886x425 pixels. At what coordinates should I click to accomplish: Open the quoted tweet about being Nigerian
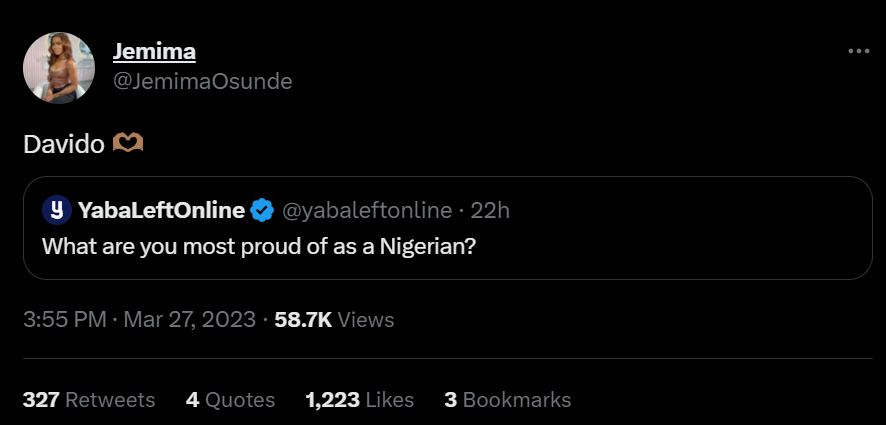coord(258,245)
